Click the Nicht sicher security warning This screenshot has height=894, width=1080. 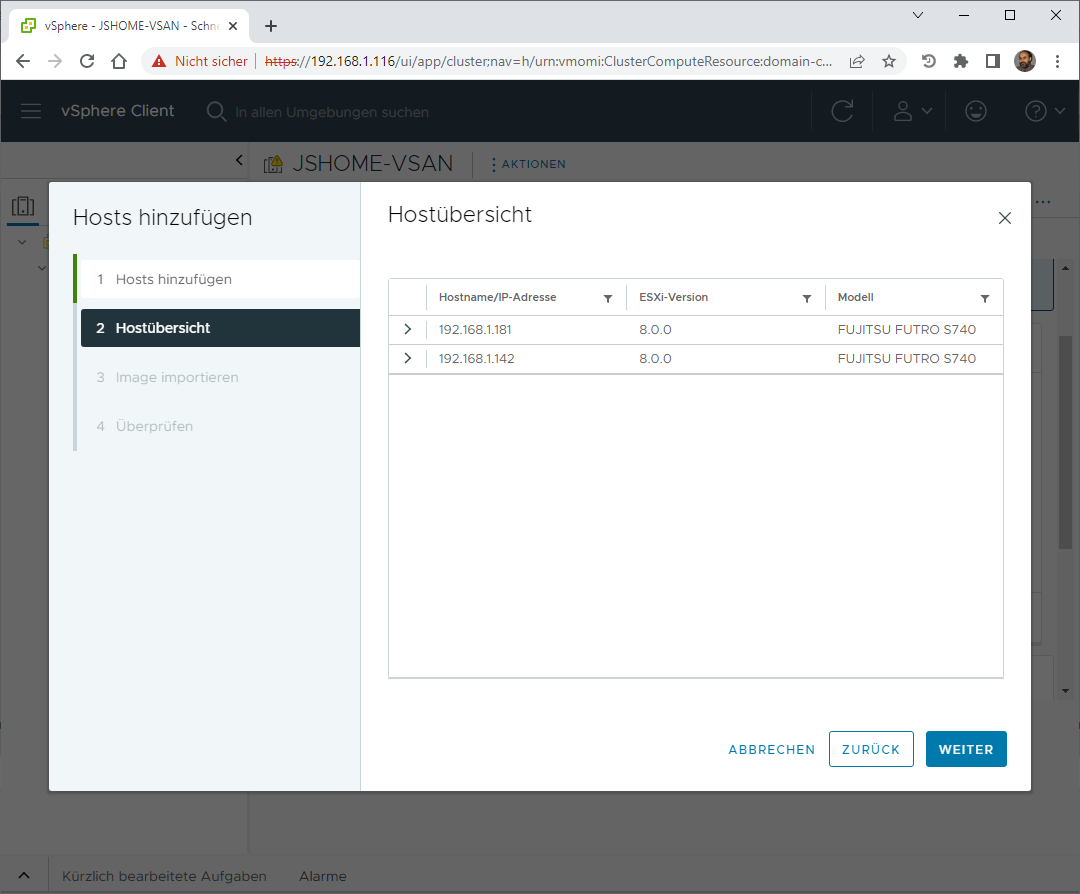point(200,61)
